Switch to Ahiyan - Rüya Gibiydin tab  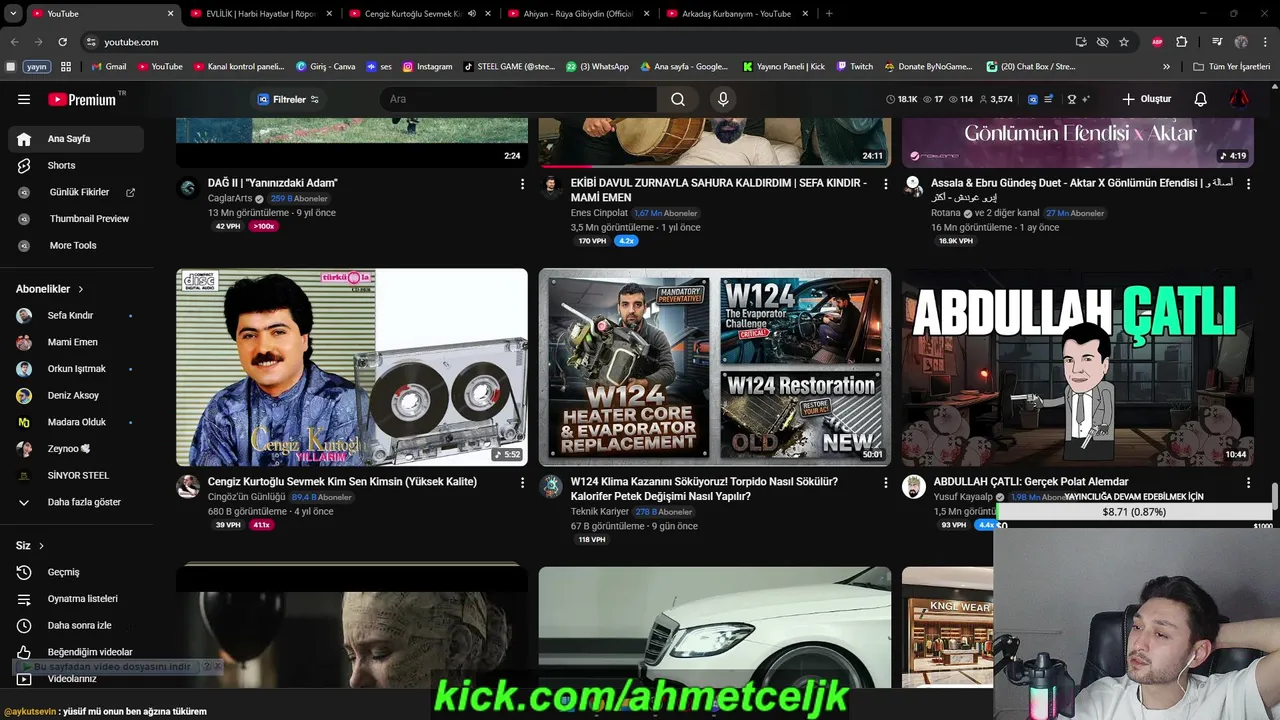(x=578, y=14)
